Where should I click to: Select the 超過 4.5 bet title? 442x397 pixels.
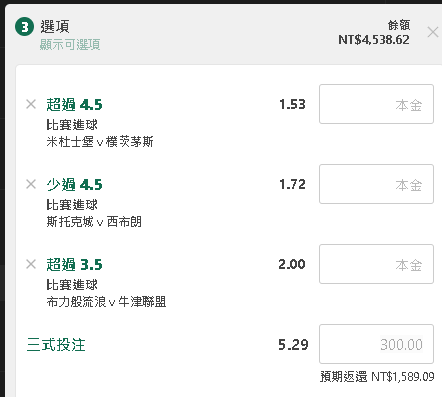point(74,105)
